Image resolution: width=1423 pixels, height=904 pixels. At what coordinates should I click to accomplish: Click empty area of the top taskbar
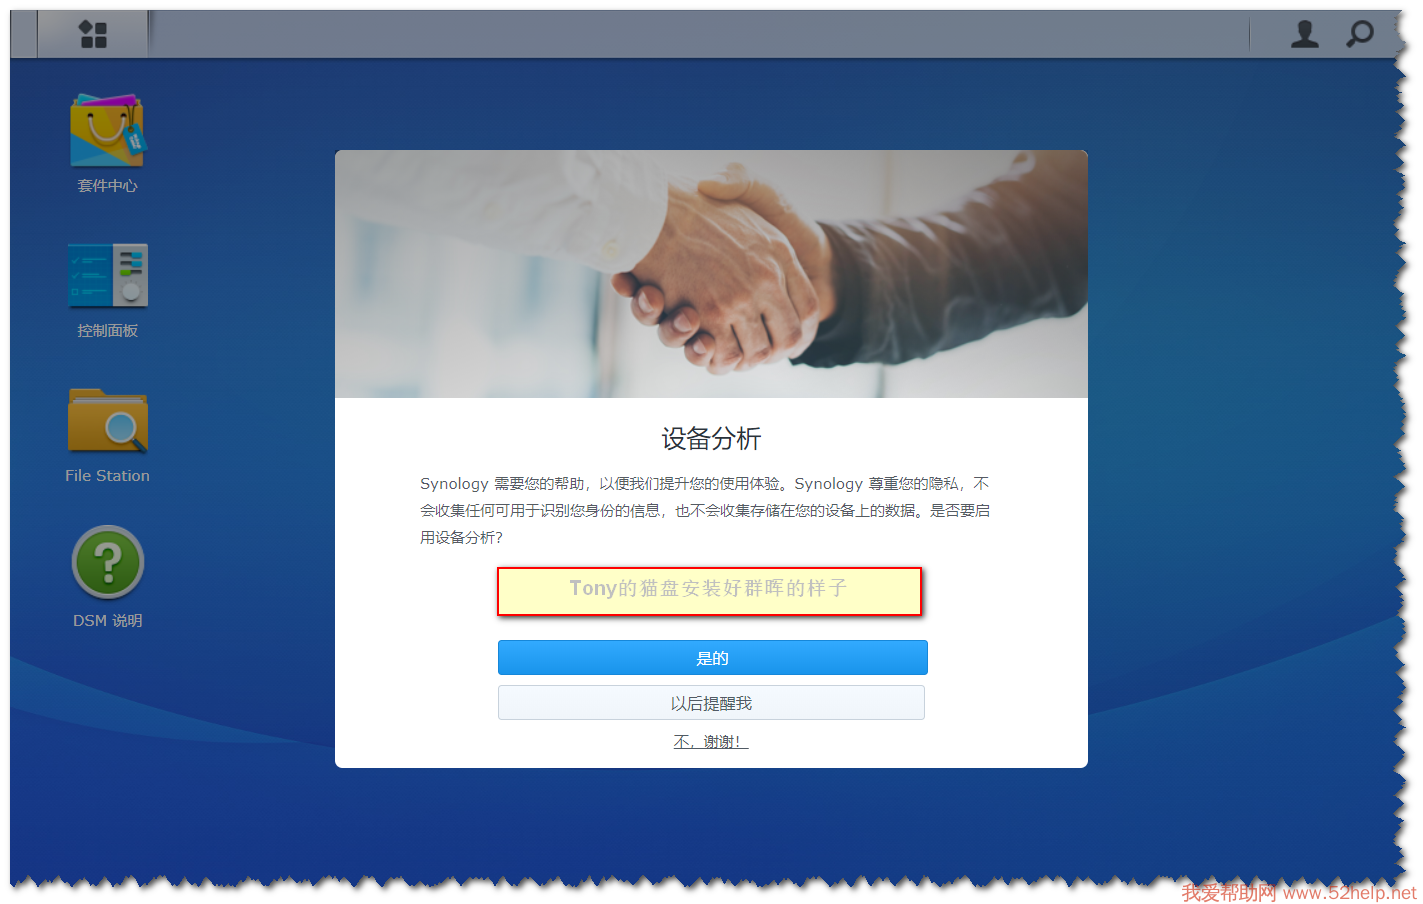pyautogui.click(x=700, y=34)
